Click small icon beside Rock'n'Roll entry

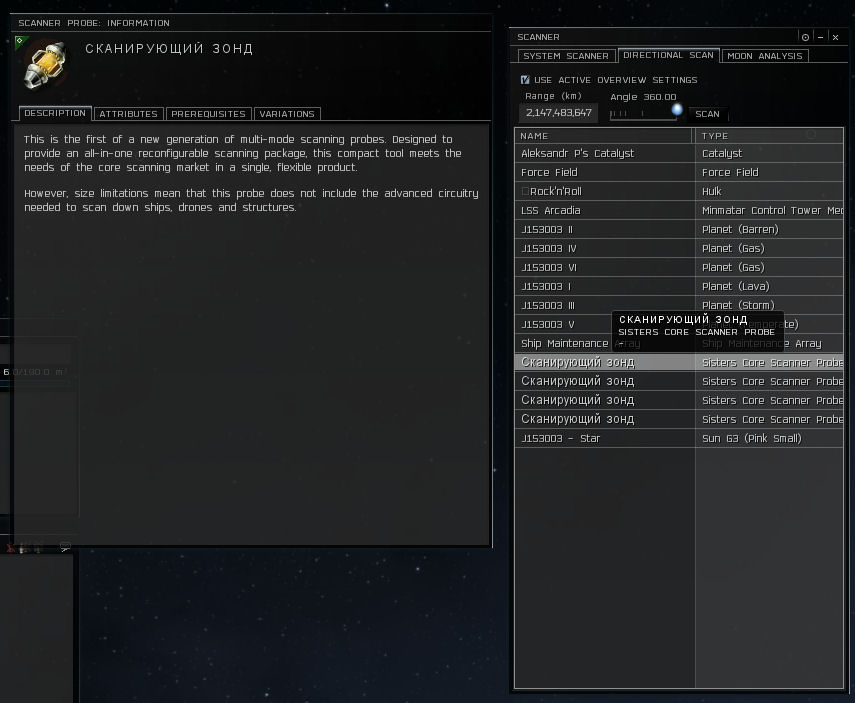(525, 191)
